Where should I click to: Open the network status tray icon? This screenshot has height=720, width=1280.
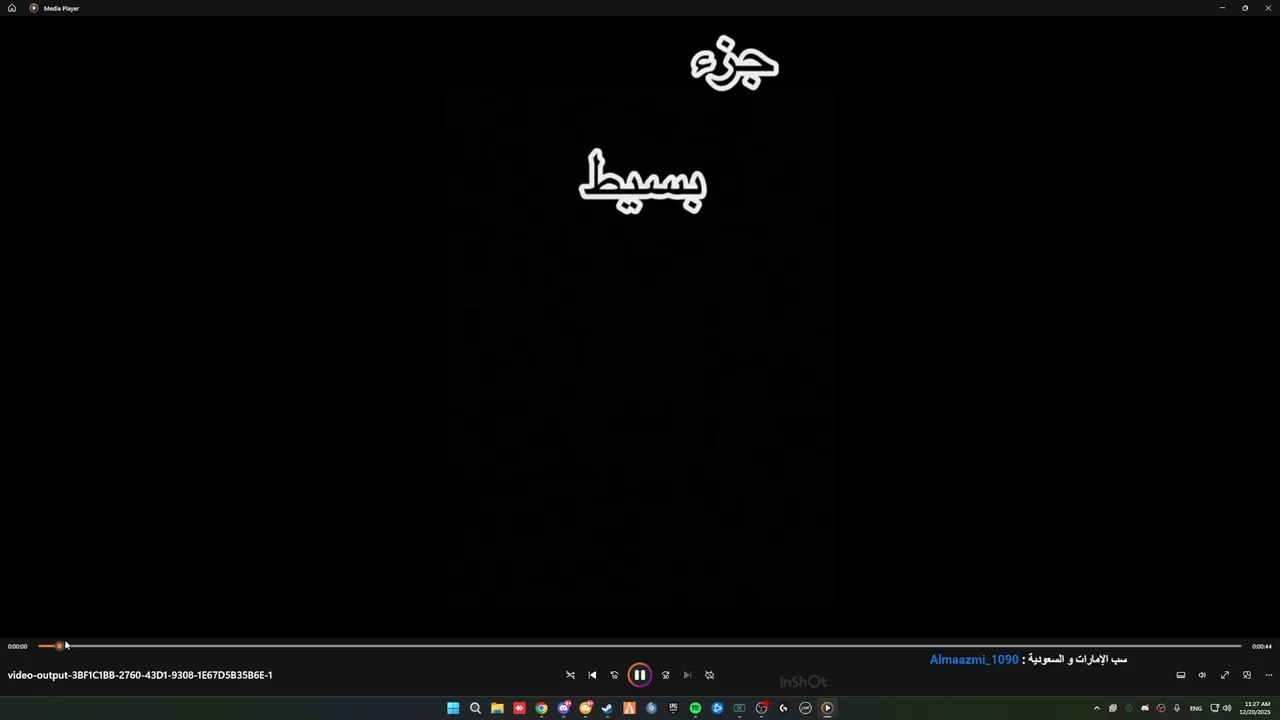pyautogui.click(x=1215, y=708)
